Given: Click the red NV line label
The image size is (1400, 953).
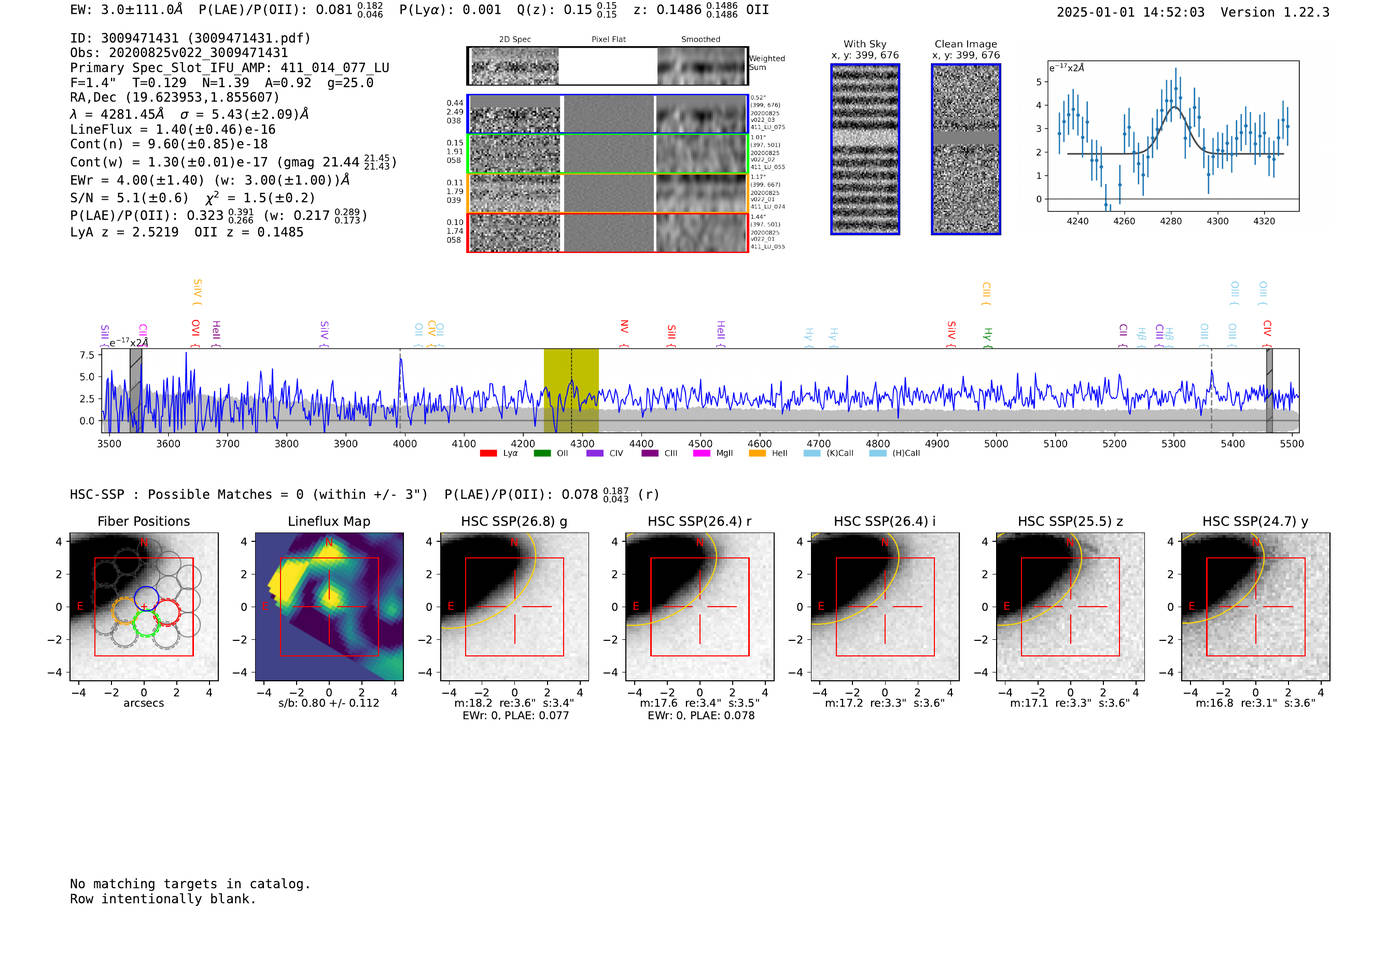Looking at the screenshot, I should pyautogui.click(x=624, y=333).
